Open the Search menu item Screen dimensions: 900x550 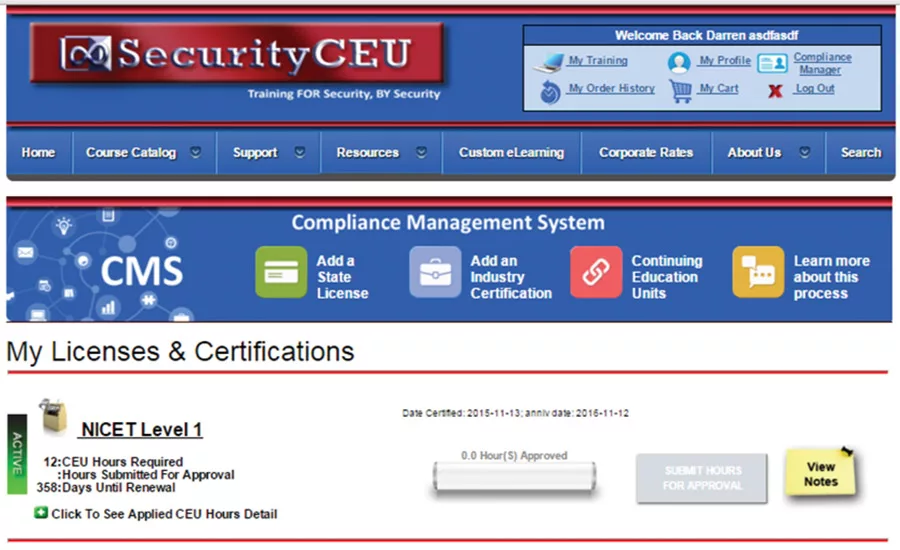click(x=861, y=152)
